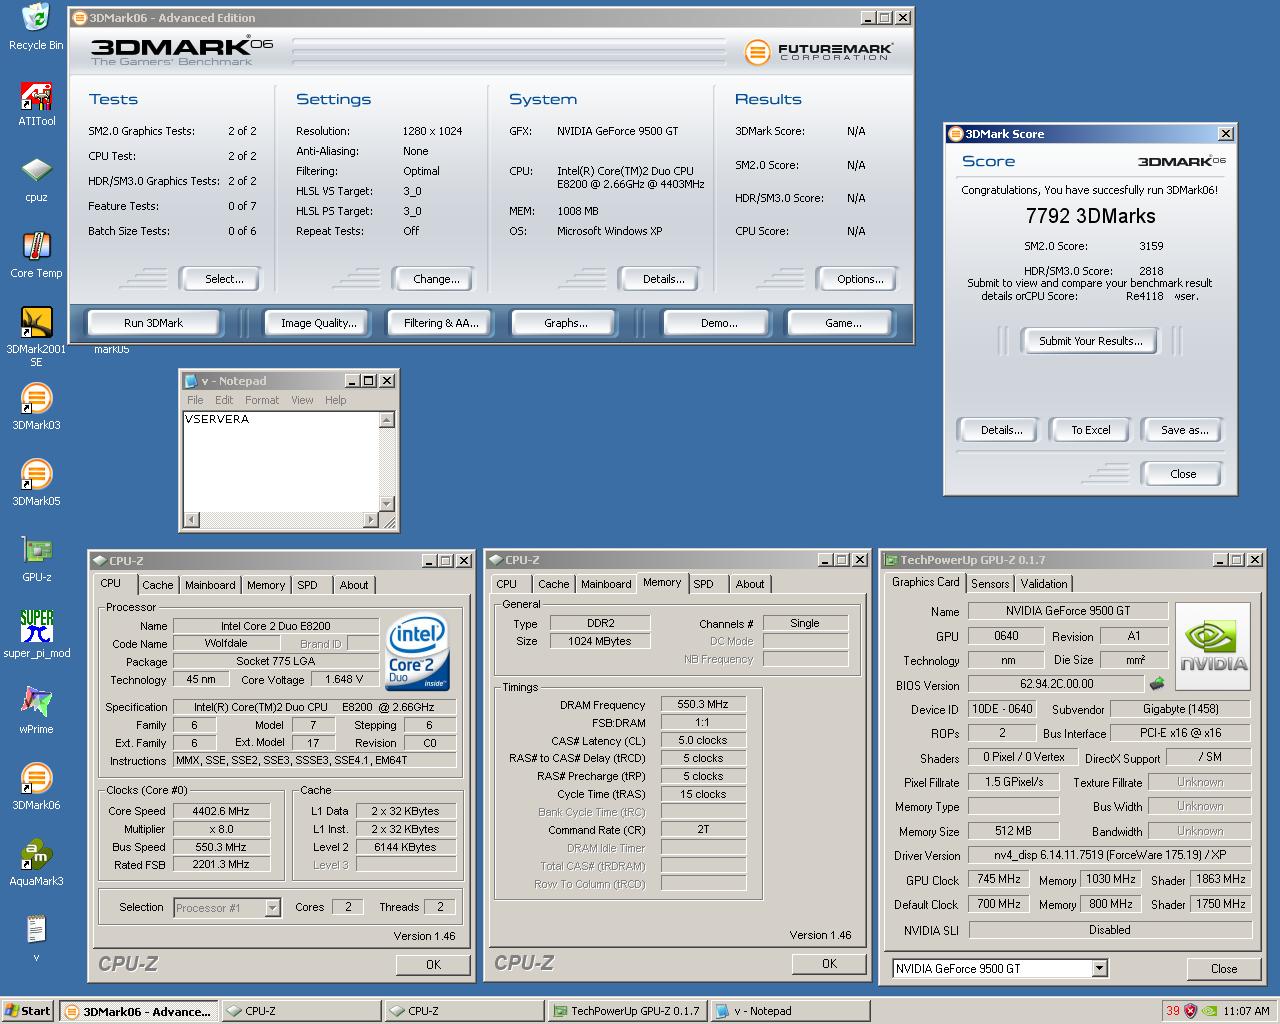Screen dimensions: 1280x1024
Task: Launch the 3DMark05 desktop icon
Action: click(x=36, y=483)
